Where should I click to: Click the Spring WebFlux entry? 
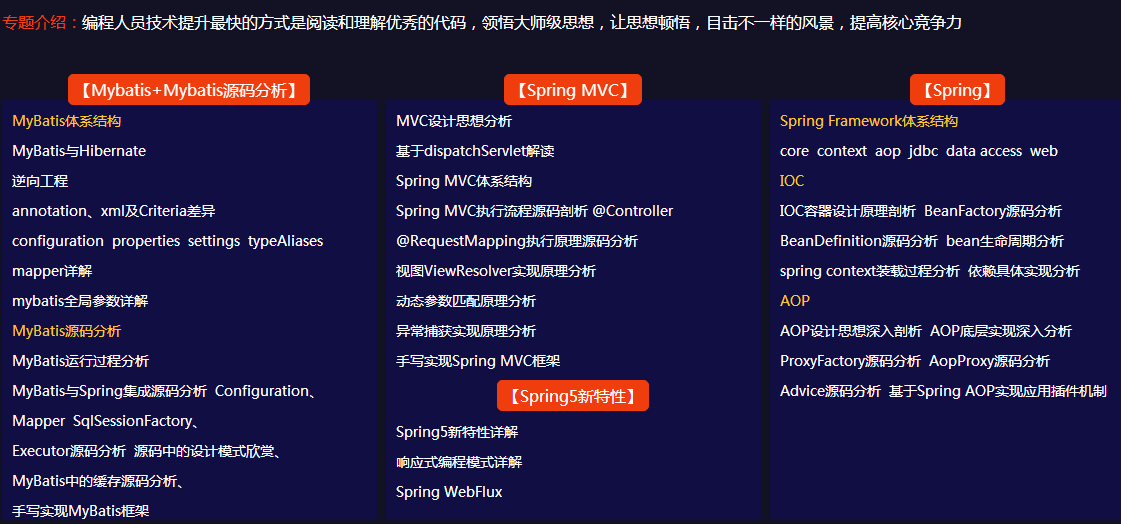click(449, 493)
